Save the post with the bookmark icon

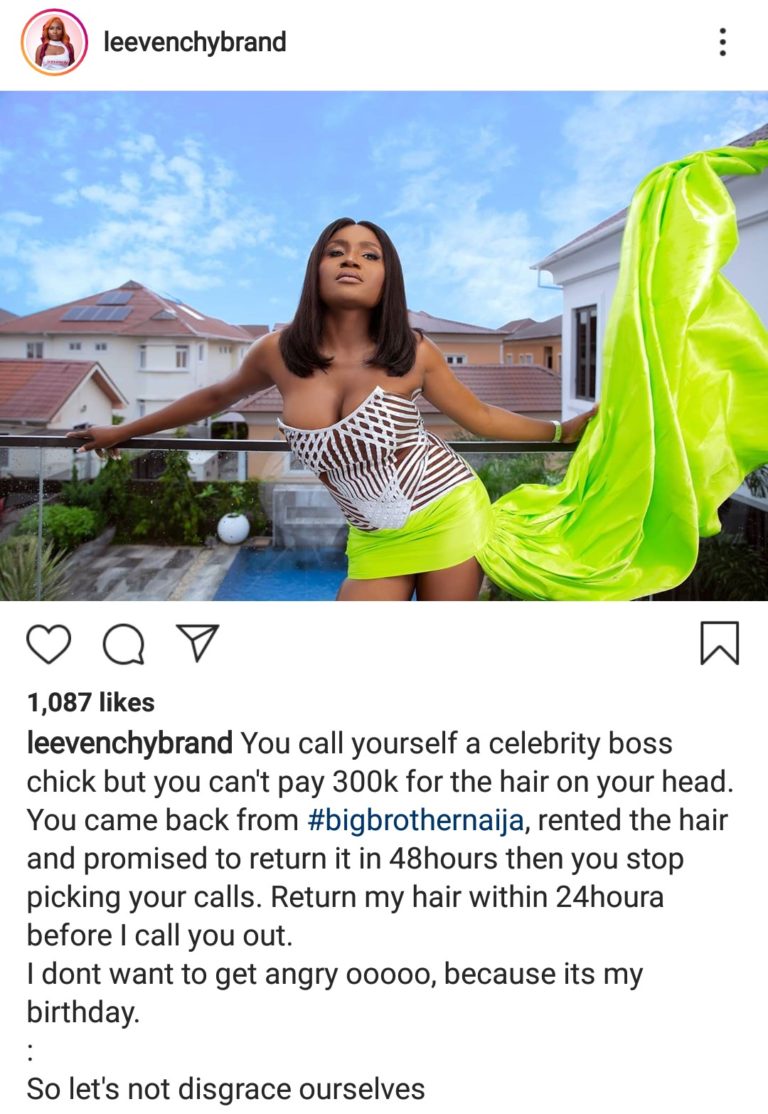pos(720,643)
